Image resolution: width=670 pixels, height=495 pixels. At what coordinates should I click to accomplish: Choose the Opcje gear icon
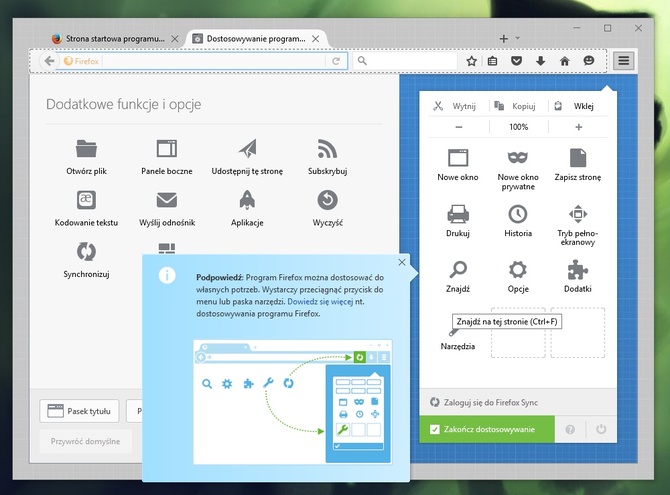[518, 270]
